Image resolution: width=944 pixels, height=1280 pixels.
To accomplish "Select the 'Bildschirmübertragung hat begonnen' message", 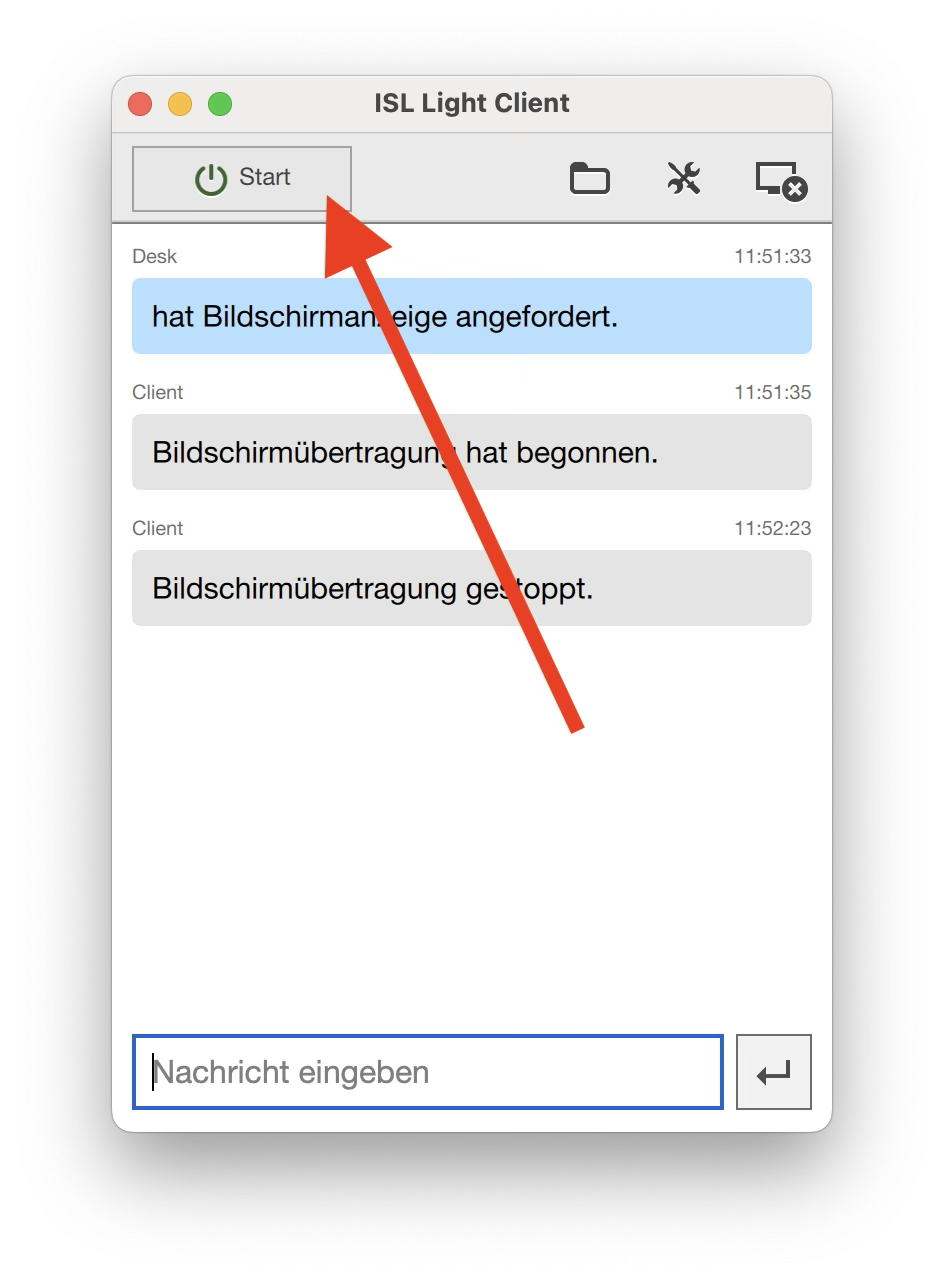I will 472,452.
